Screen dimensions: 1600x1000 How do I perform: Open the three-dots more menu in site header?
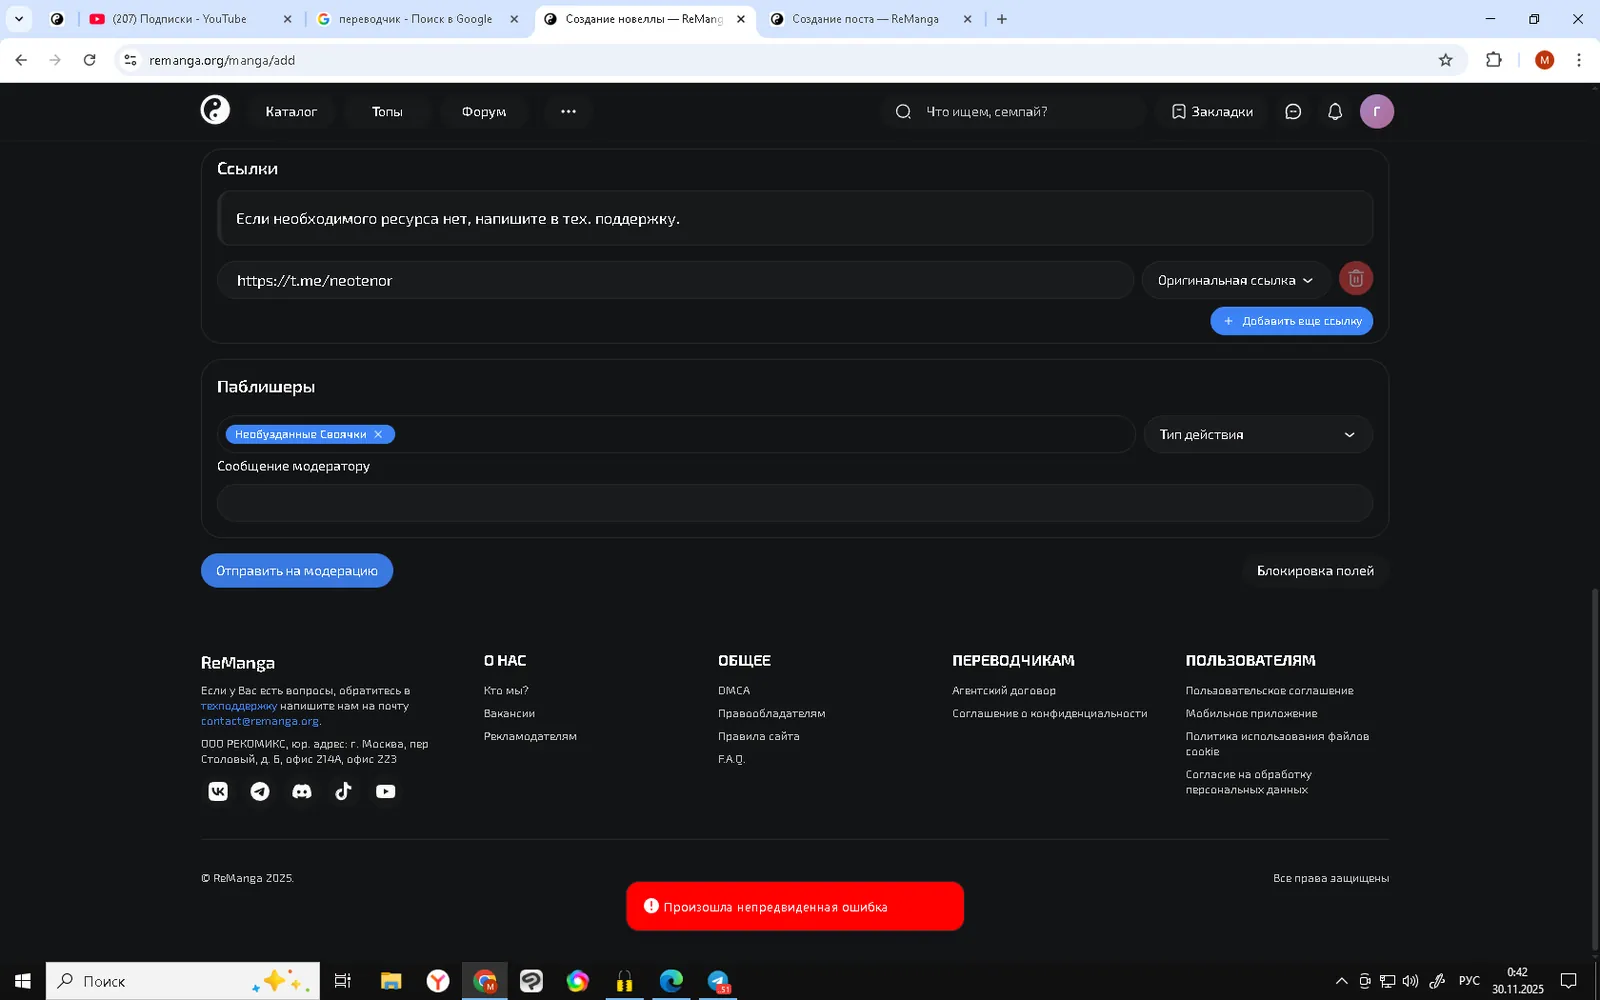coord(568,112)
